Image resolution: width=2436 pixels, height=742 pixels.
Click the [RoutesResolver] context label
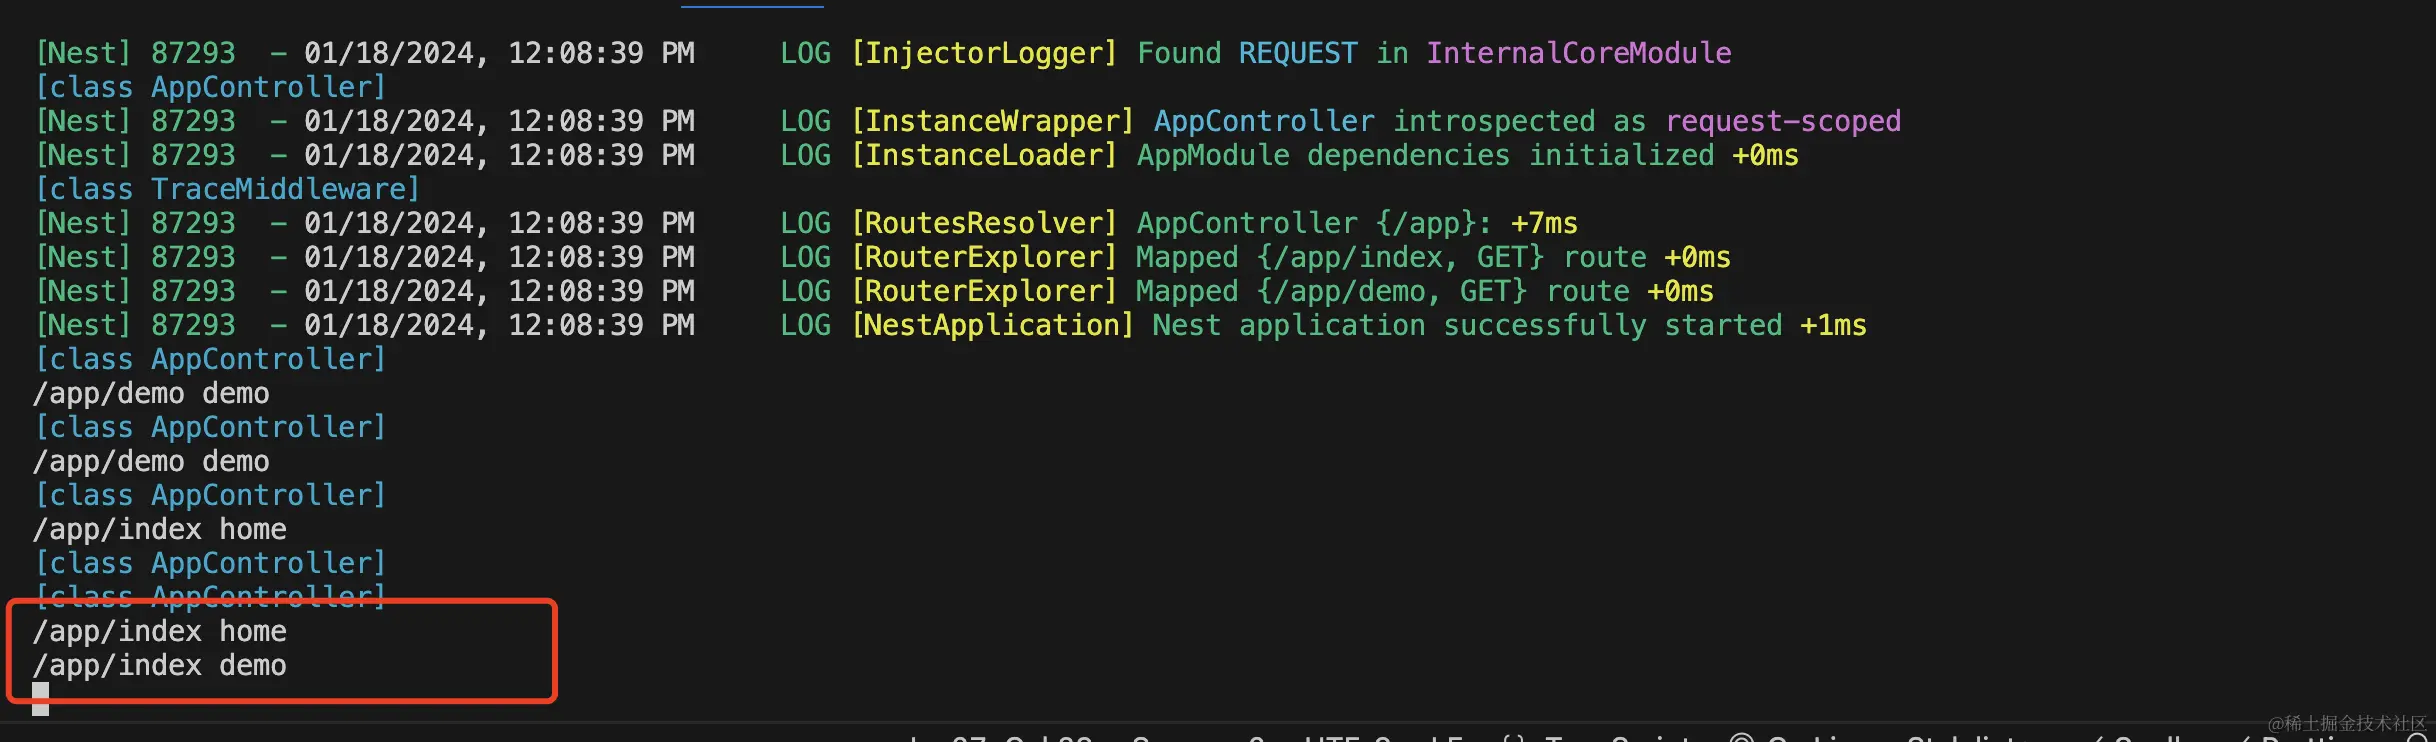[983, 223]
